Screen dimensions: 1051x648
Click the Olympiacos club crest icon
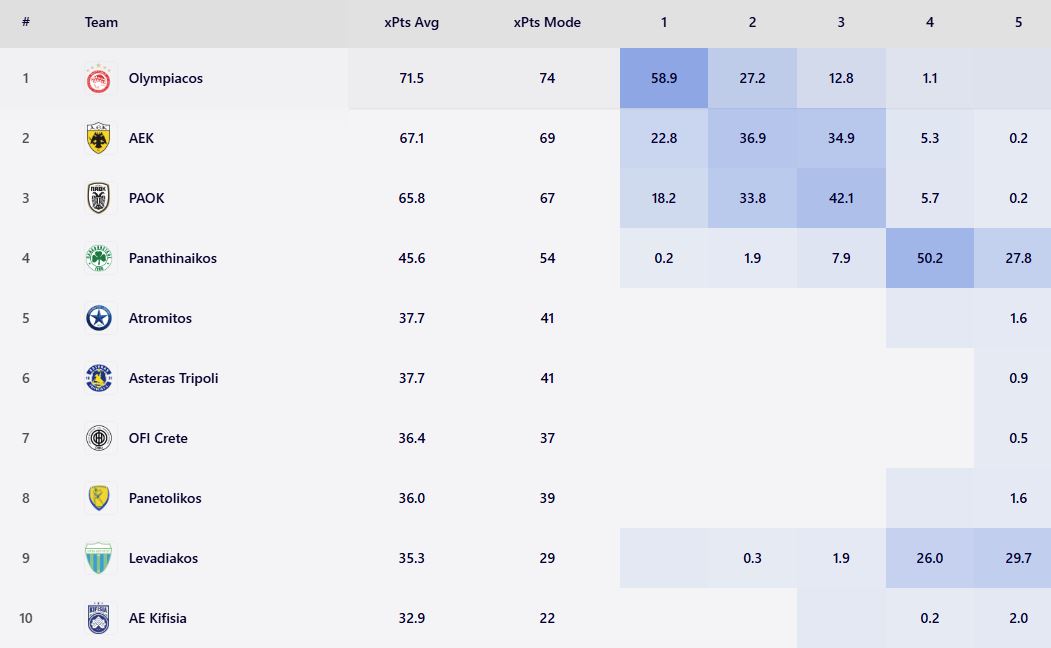point(98,78)
